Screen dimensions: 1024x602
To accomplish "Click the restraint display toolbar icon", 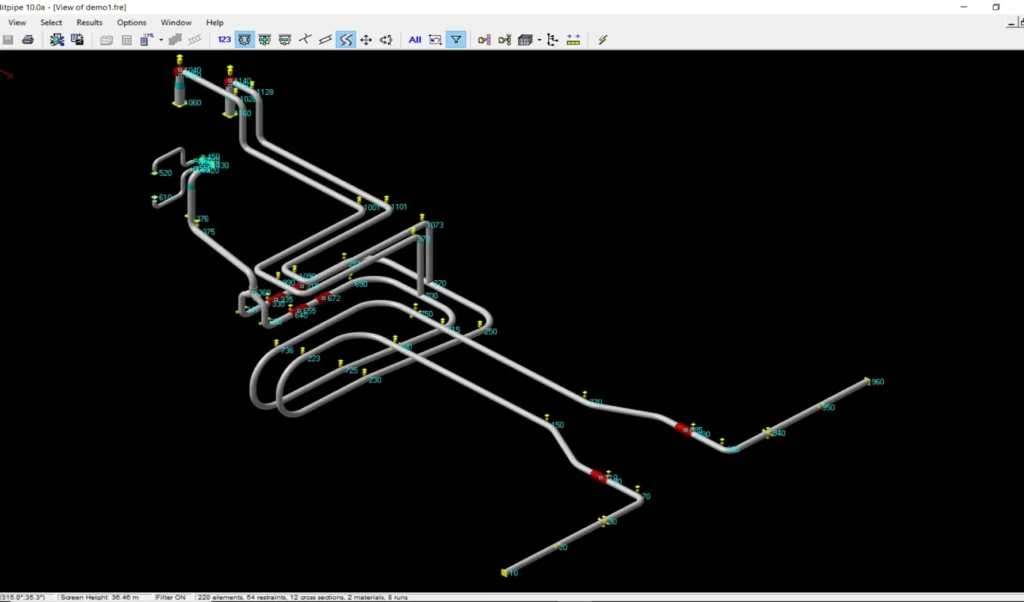I will [x=244, y=39].
